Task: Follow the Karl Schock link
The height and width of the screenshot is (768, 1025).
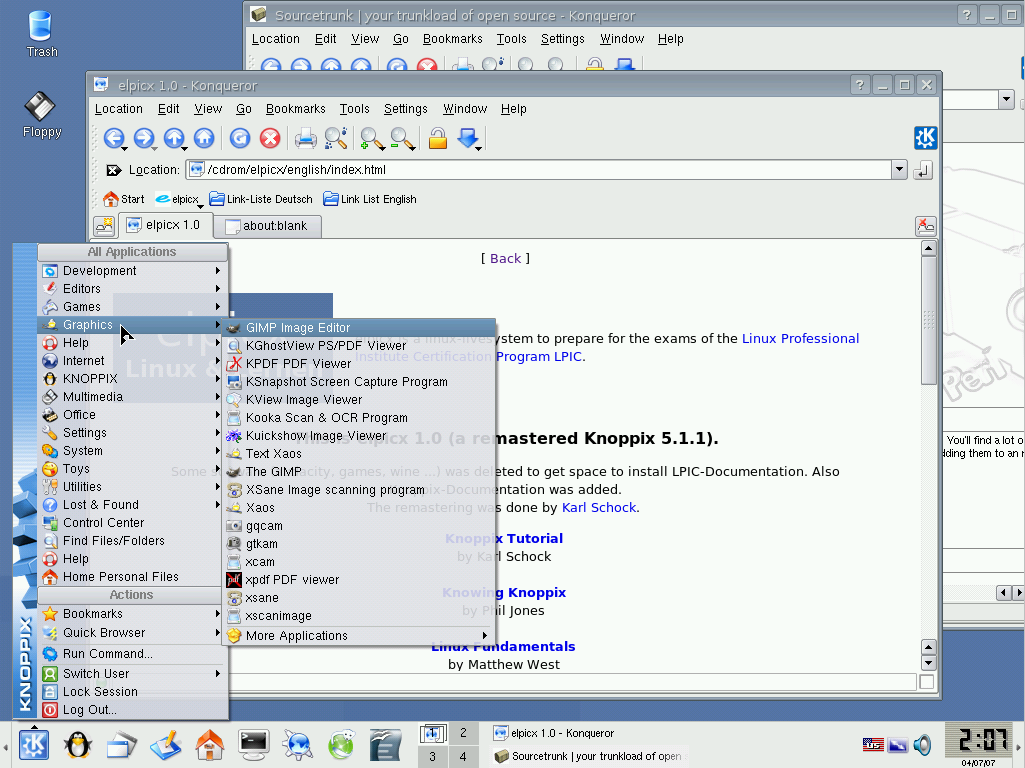Action: (599, 507)
